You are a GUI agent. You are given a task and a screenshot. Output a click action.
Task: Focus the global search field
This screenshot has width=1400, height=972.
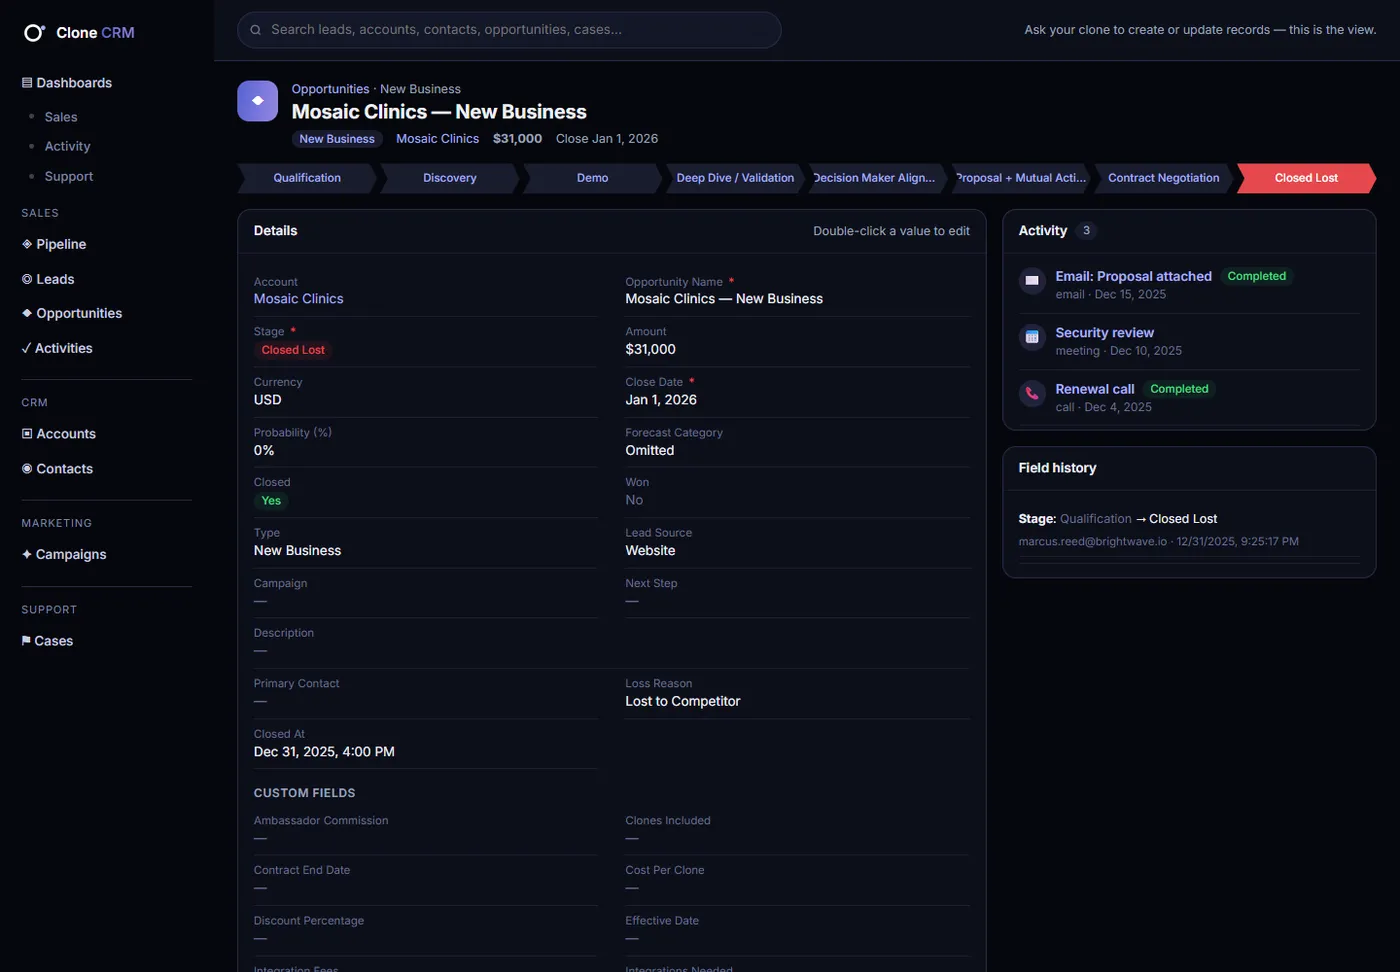pyautogui.click(x=509, y=30)
